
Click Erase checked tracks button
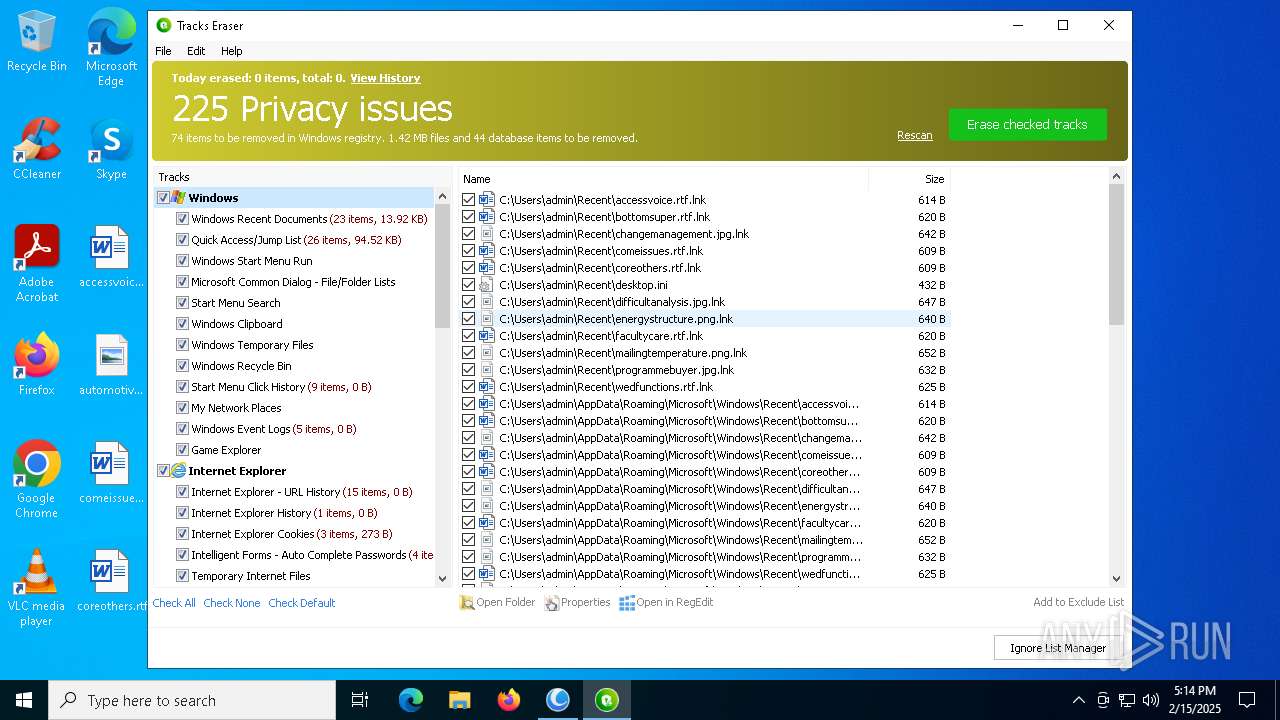tap(1027, 124)
